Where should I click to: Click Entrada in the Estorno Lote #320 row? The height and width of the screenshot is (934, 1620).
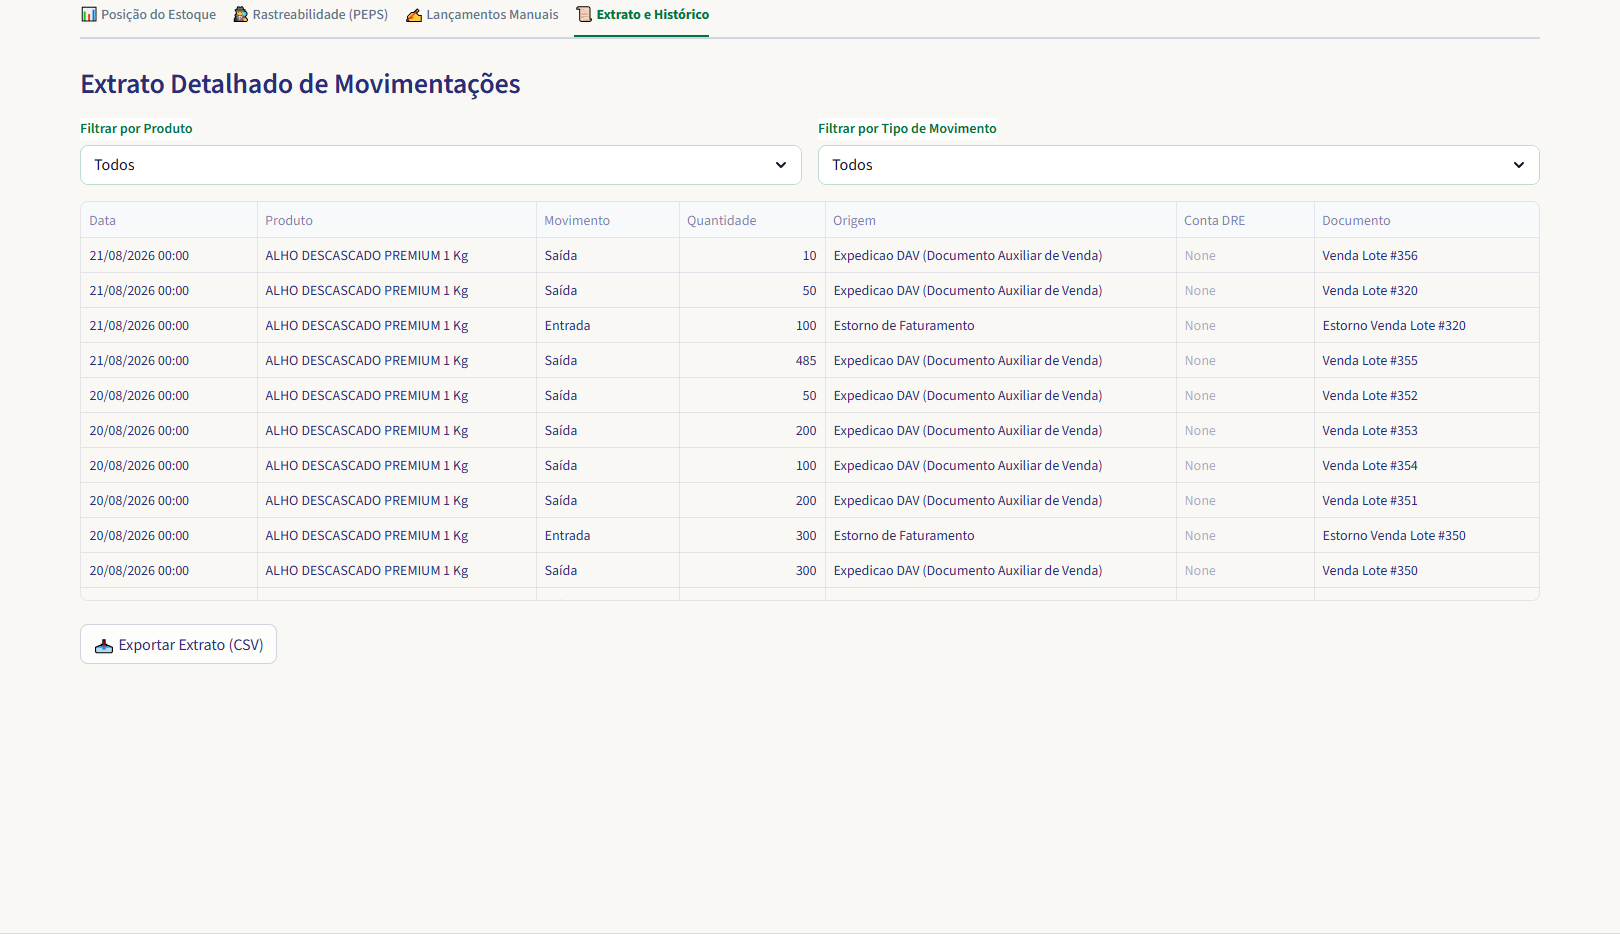(608, 325)
